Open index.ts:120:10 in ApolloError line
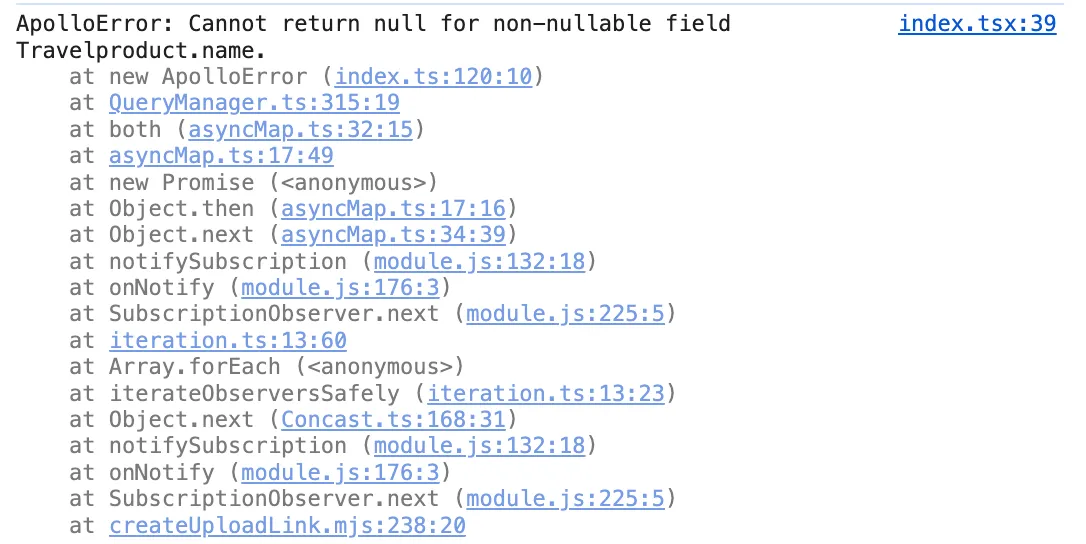 pos(434,76)
